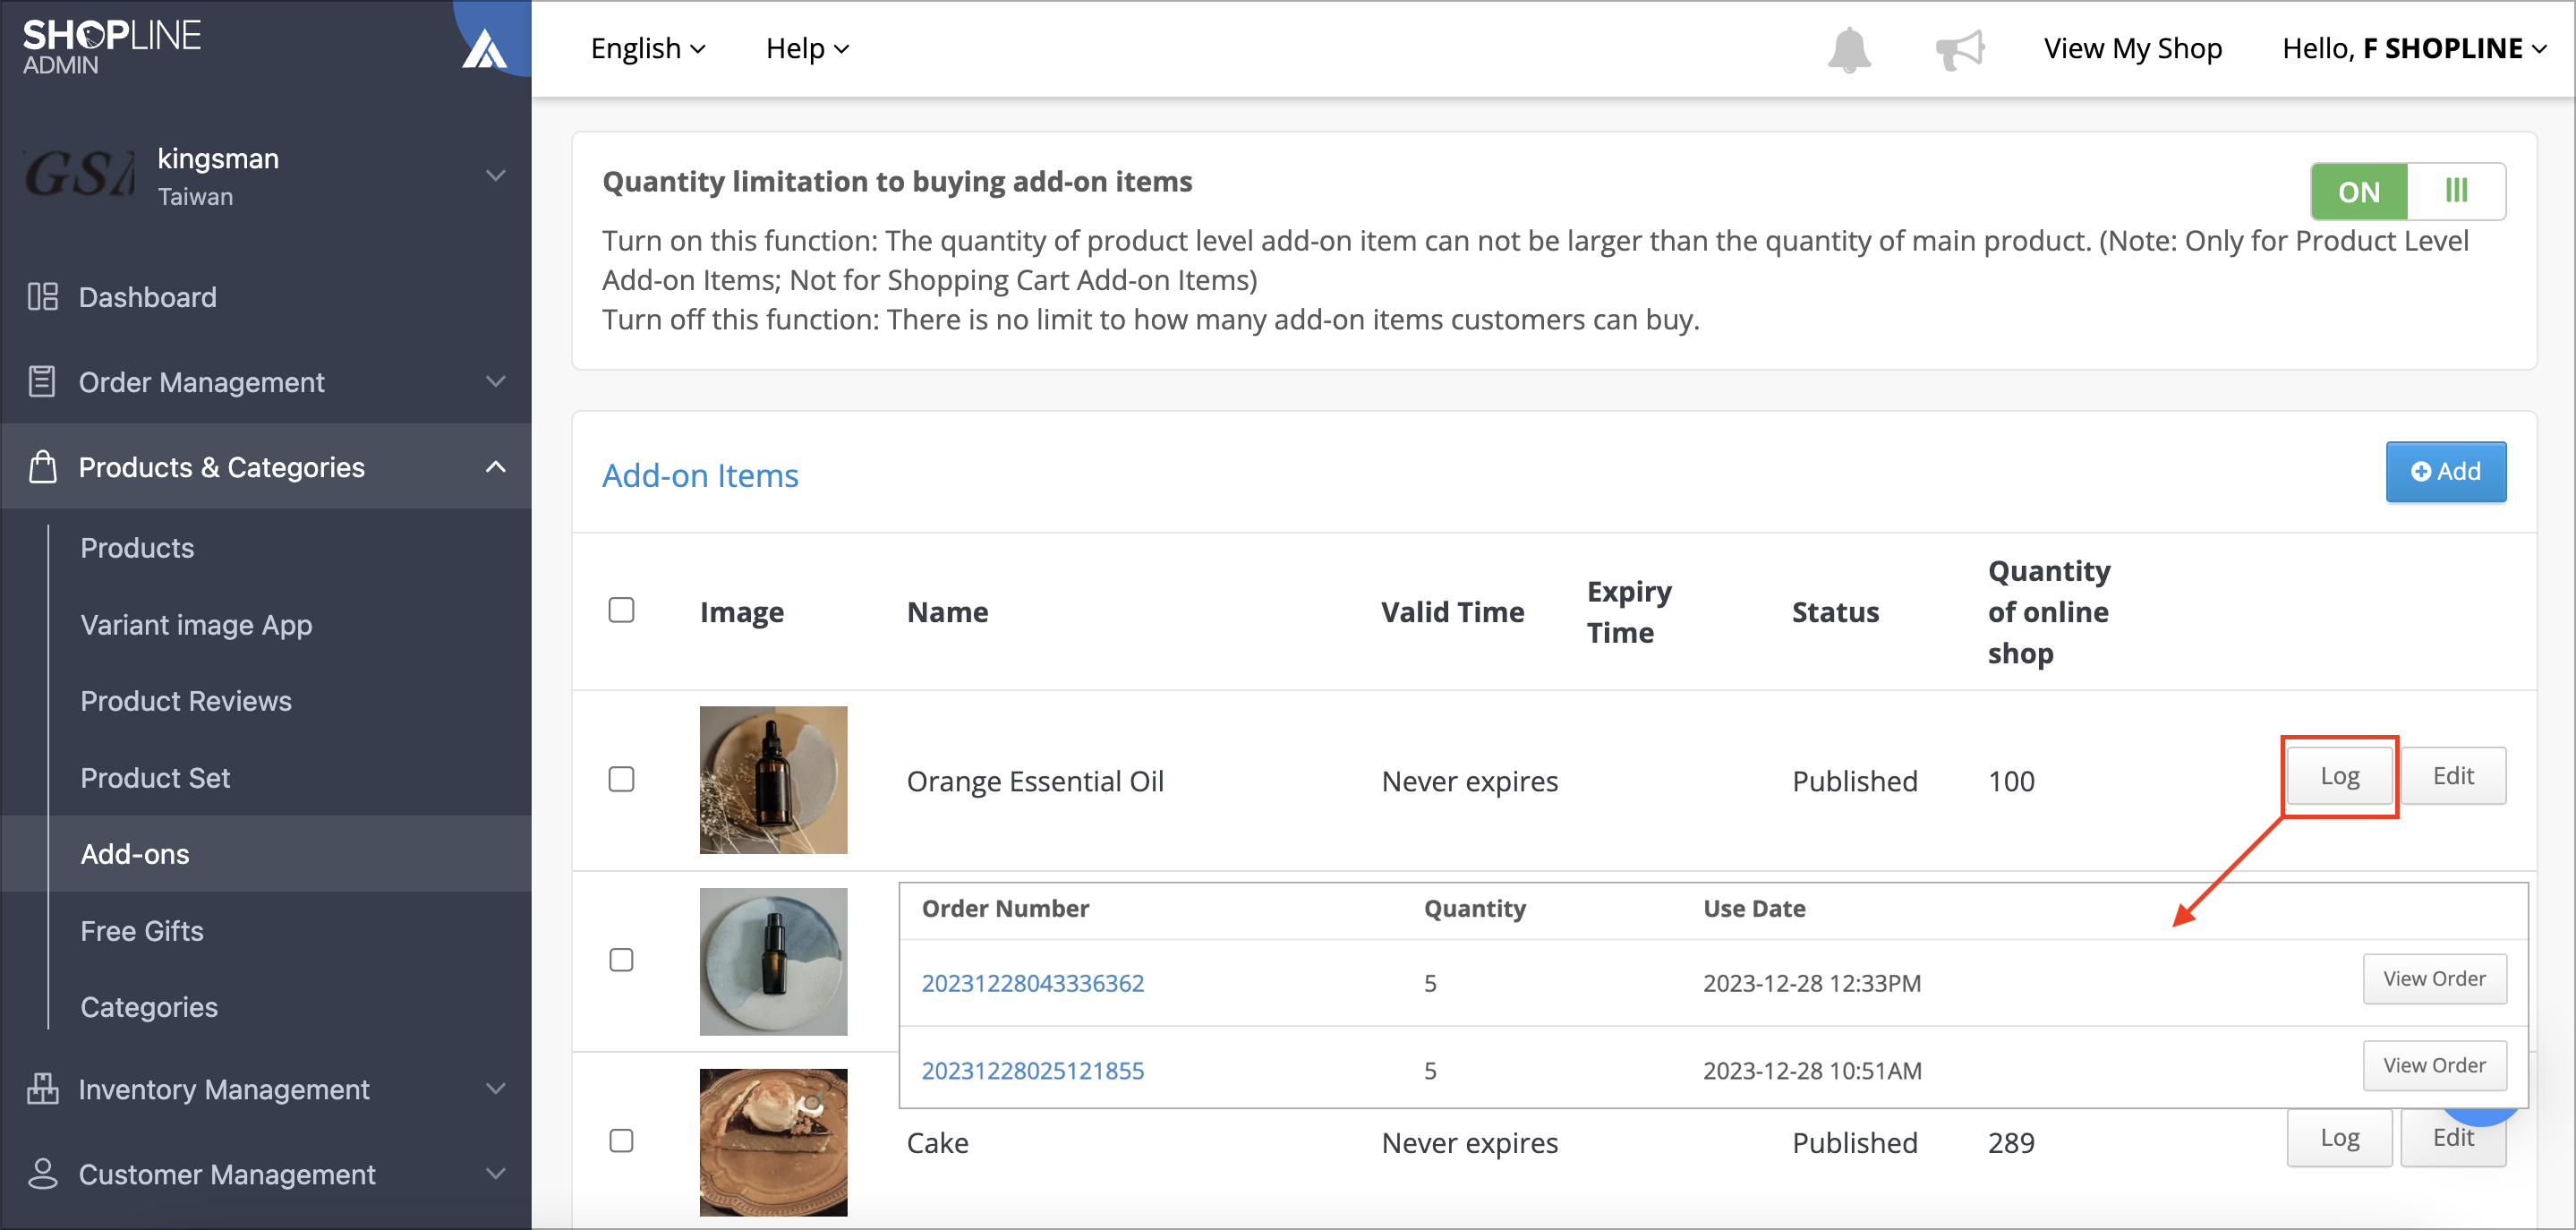This screenshot has height=1230, width=2576.
Task: Click Edit for Orange Essential Oil
Action: pyautogui.click(x=2454, y=776)
